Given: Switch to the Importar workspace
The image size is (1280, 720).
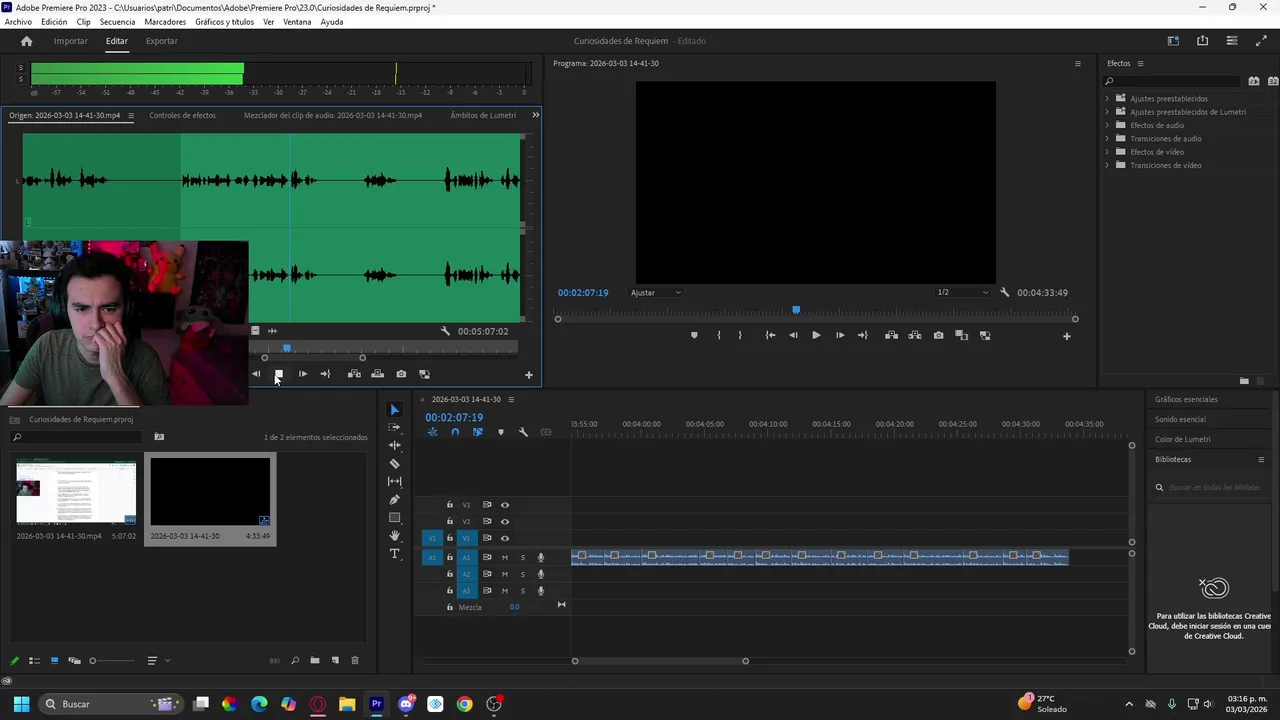Looking at the screenshot, I should [70, 41].
